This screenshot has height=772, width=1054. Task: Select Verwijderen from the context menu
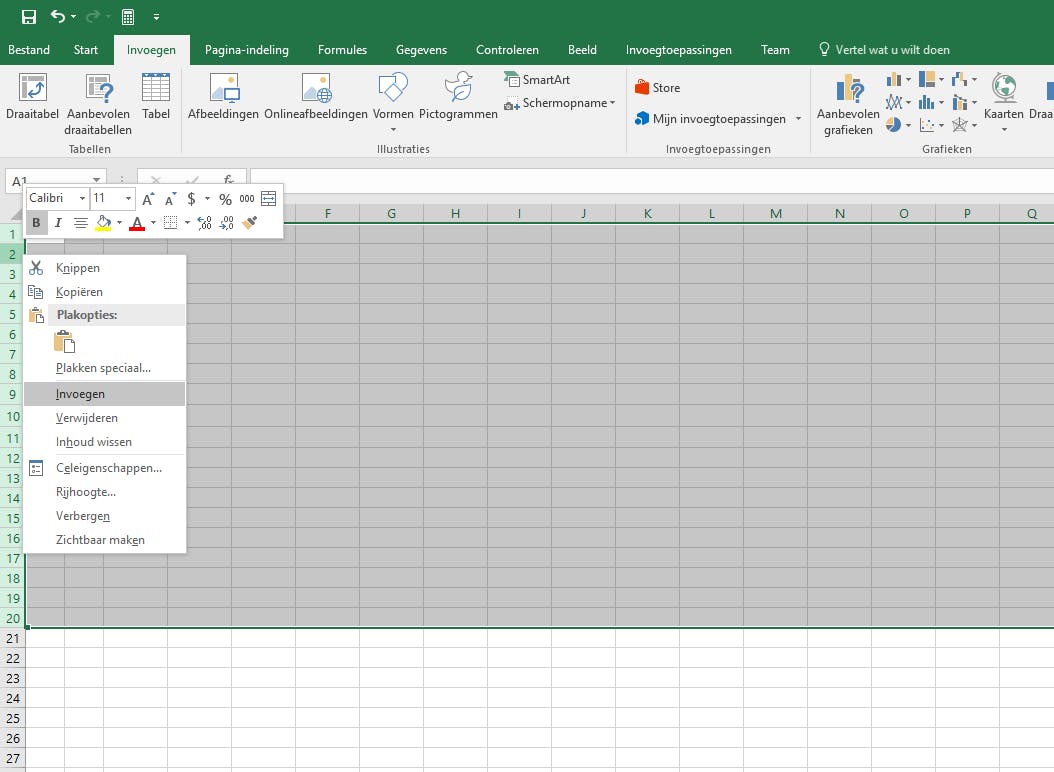click(x=86, y=418)
